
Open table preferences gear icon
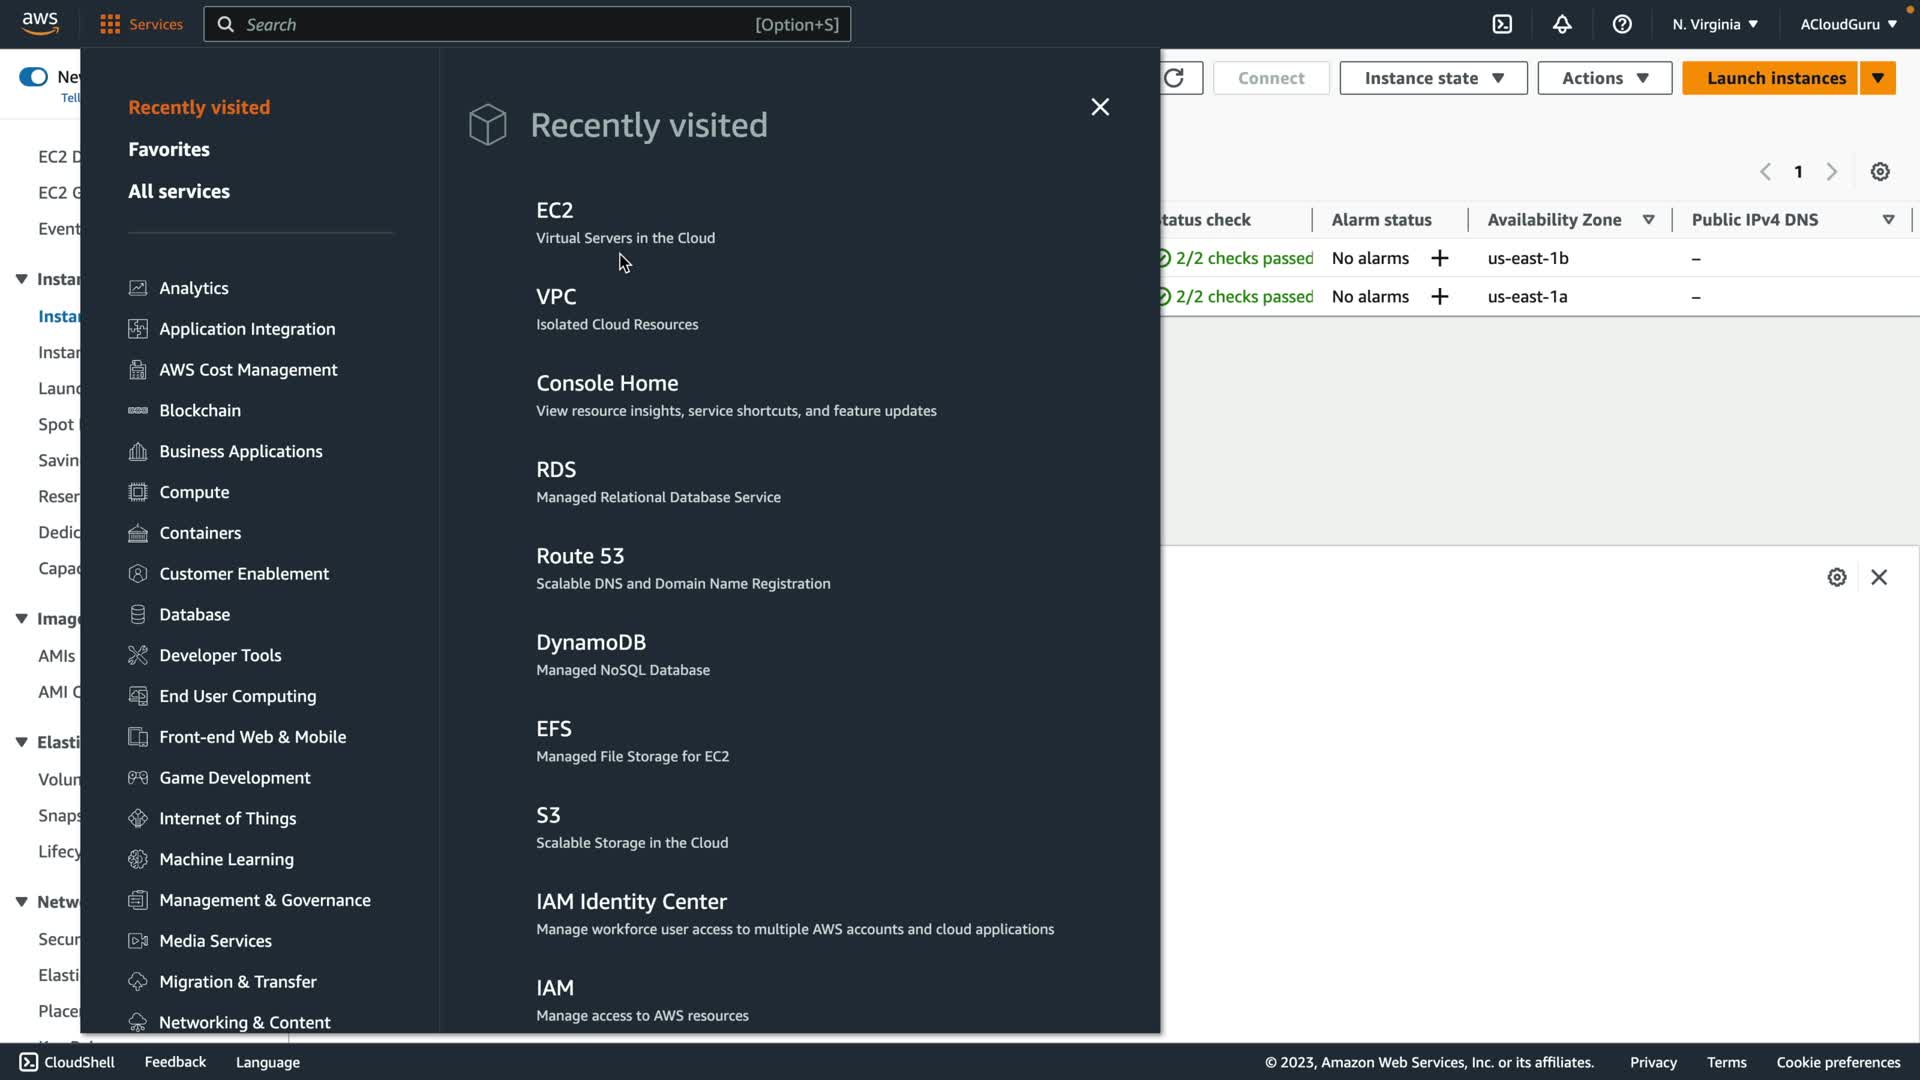pos(1880,172)
